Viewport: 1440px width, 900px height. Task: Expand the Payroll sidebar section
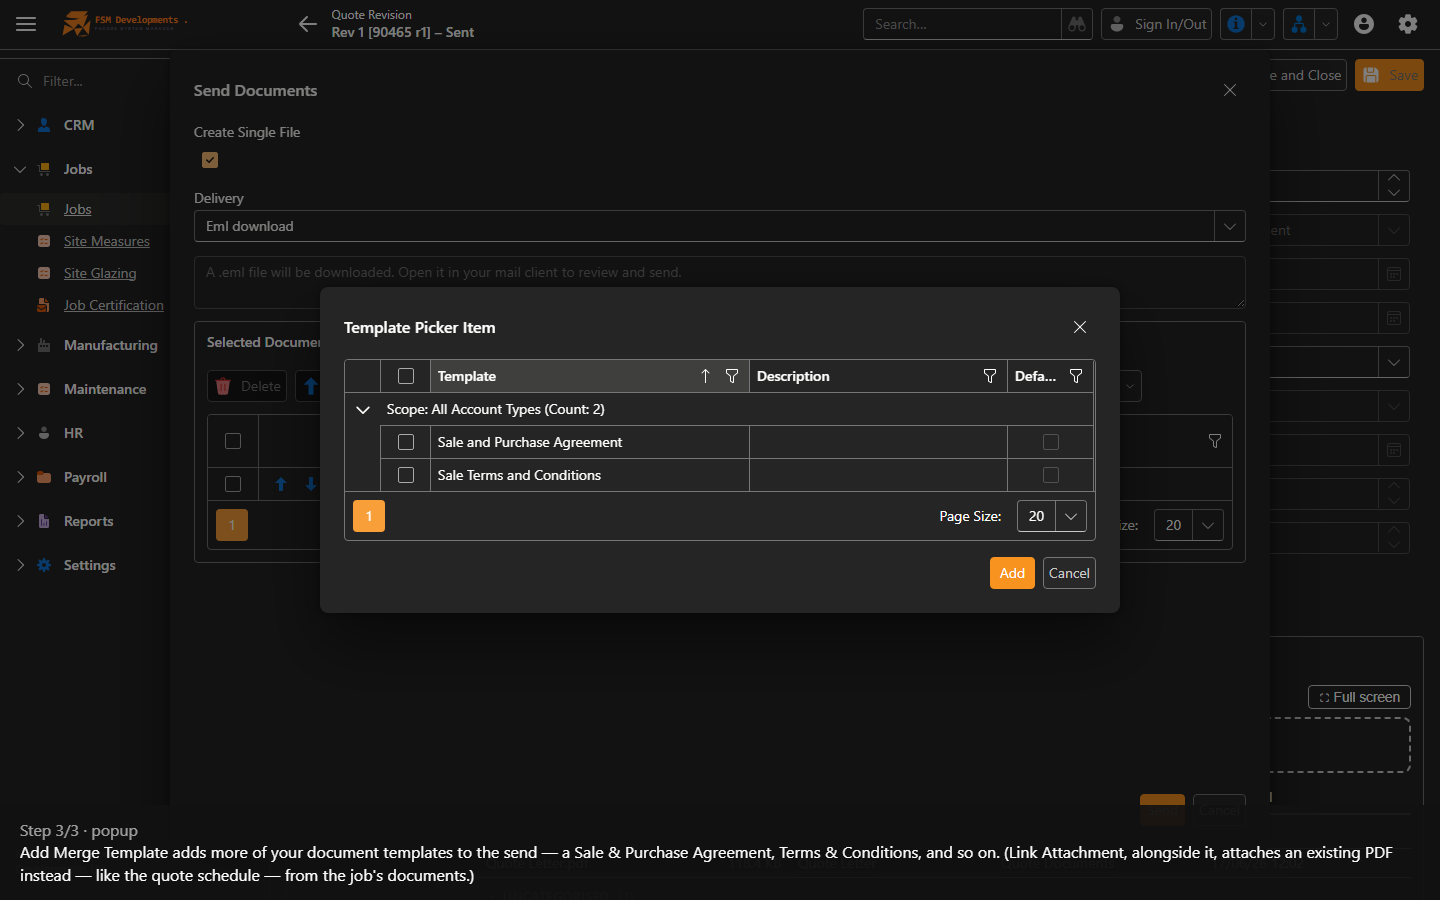pos(20,477)
